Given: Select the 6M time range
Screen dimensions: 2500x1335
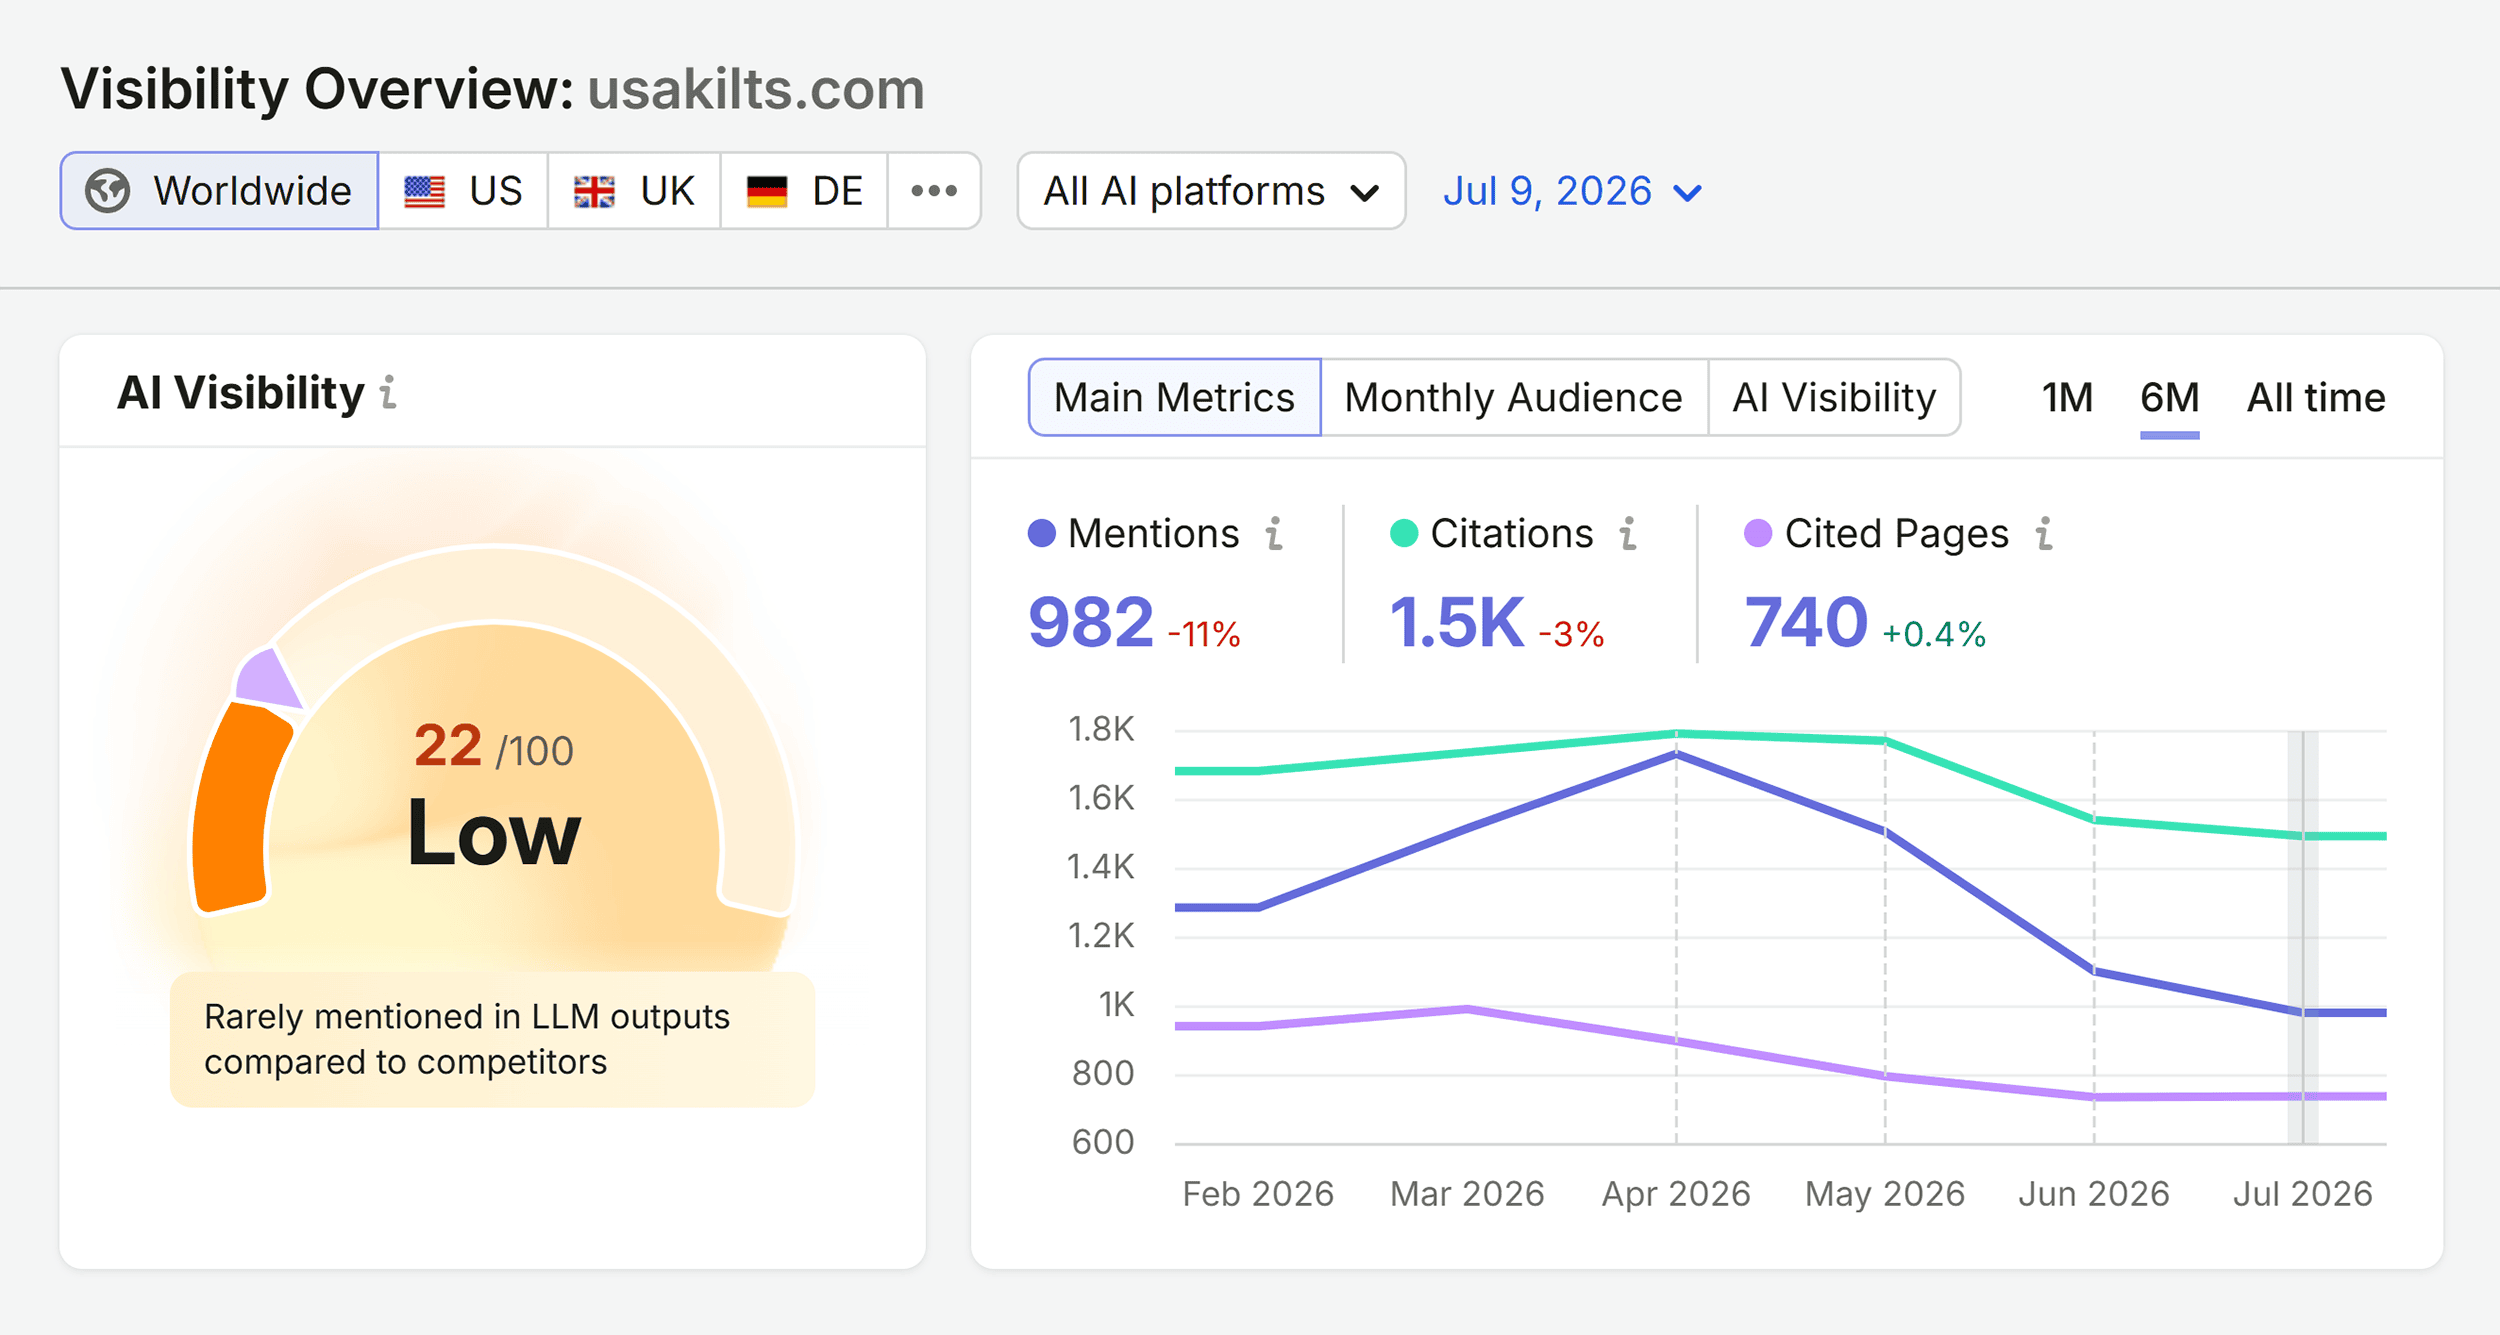Looking at the screenshot, I should pyautogui.click(x=2169, y=398).
